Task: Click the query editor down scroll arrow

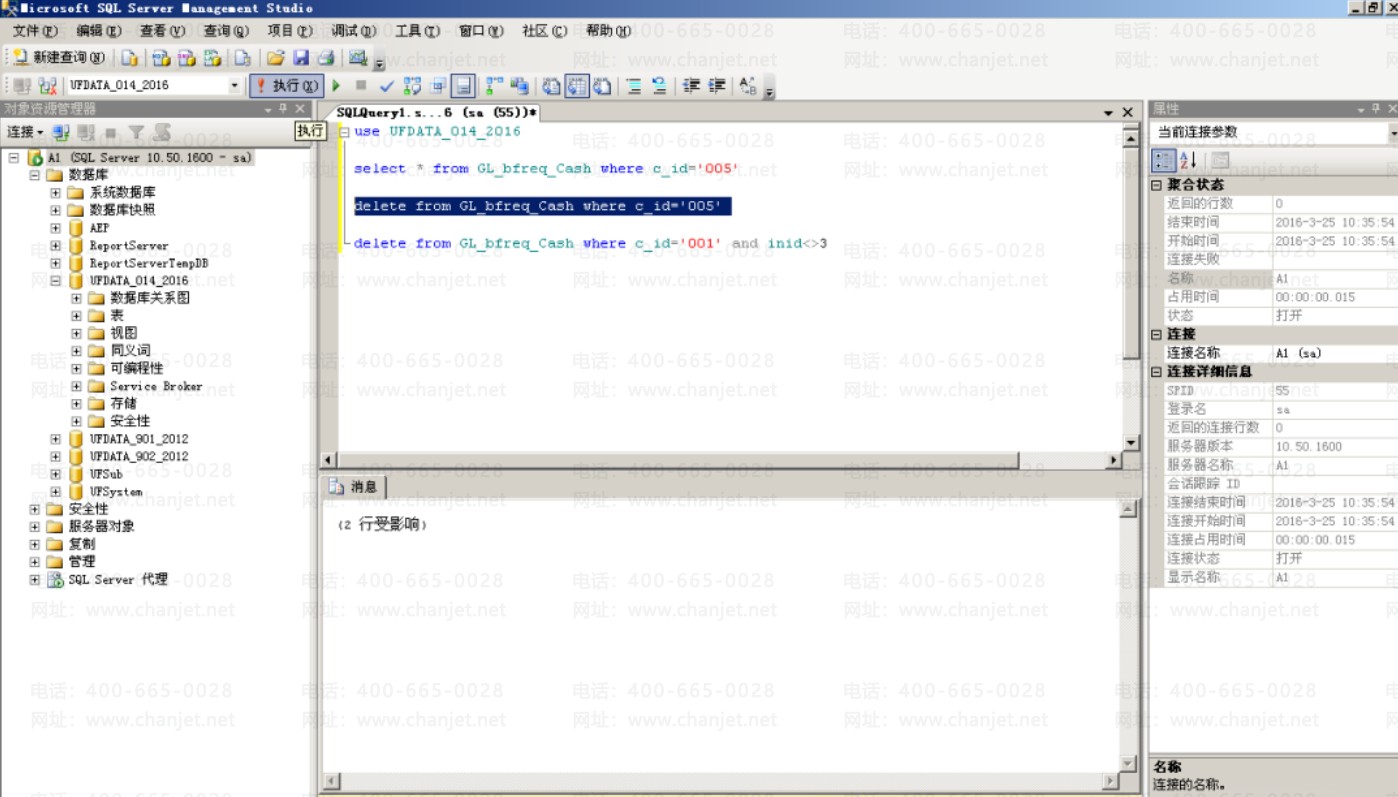Action: (1131, 442)
